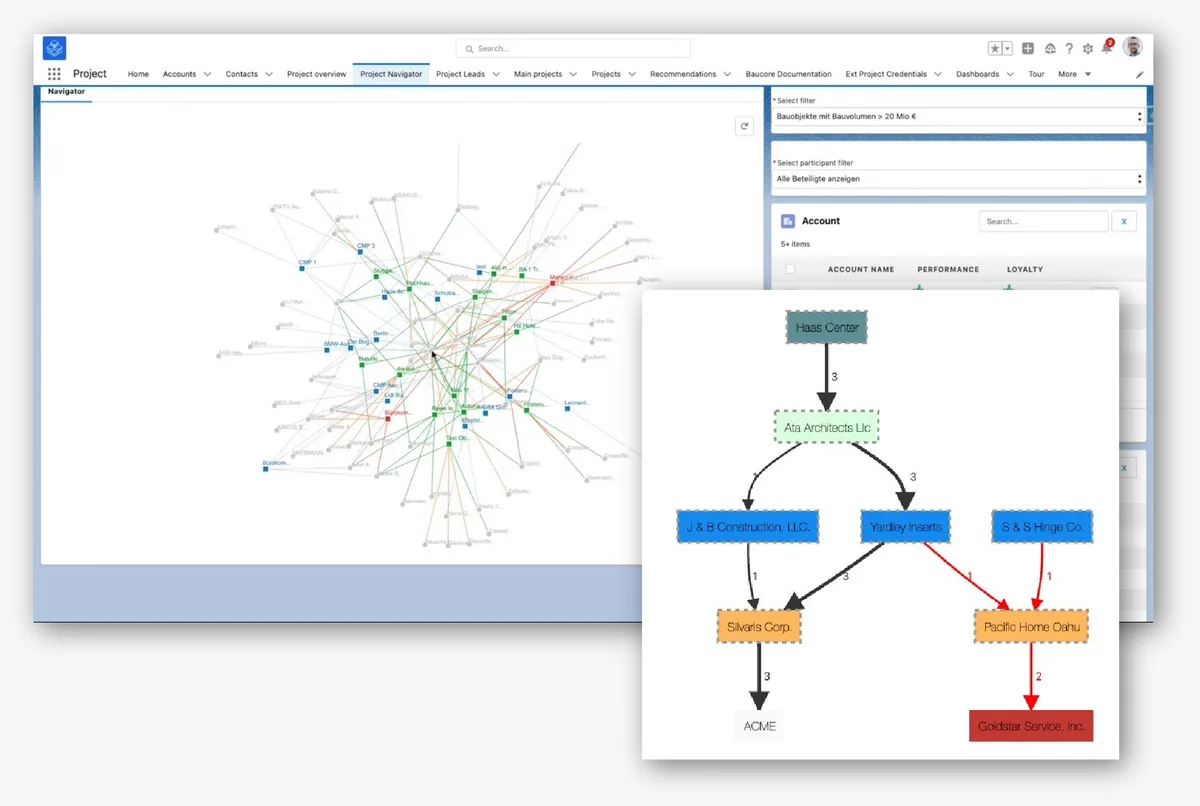1200x806 pixels.
Task: Expand the Main projects tab chevron
Action: (x=573, y=74)
